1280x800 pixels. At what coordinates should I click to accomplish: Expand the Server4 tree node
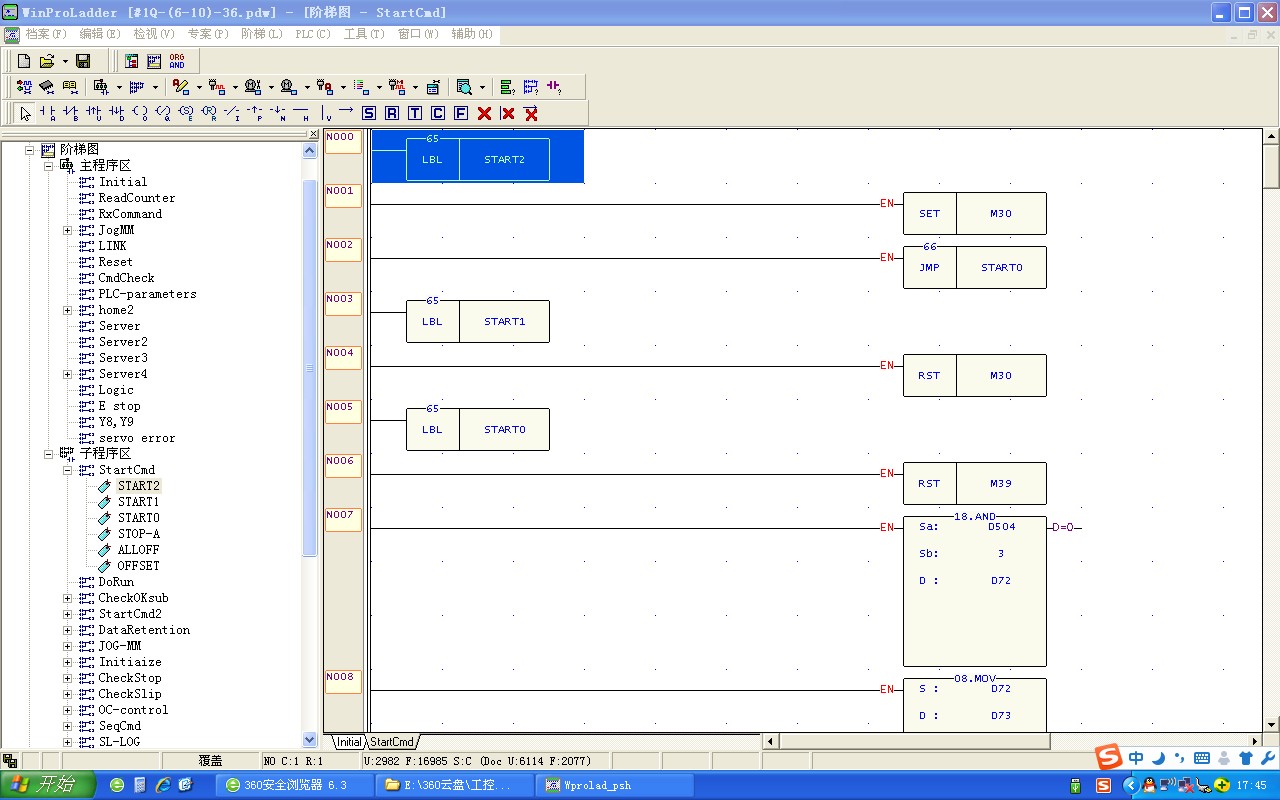tap(68, 374)
